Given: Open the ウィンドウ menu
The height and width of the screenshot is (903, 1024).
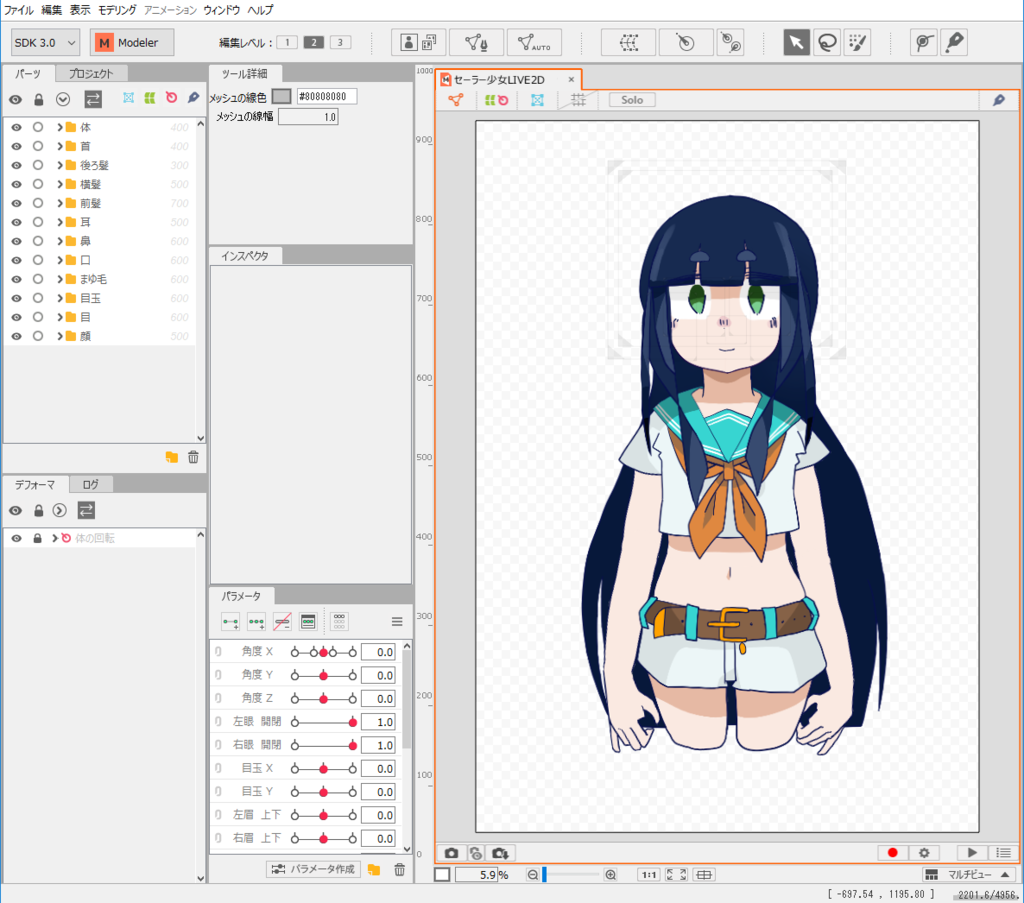Looking at the screenshot, I should coord(221,10).
